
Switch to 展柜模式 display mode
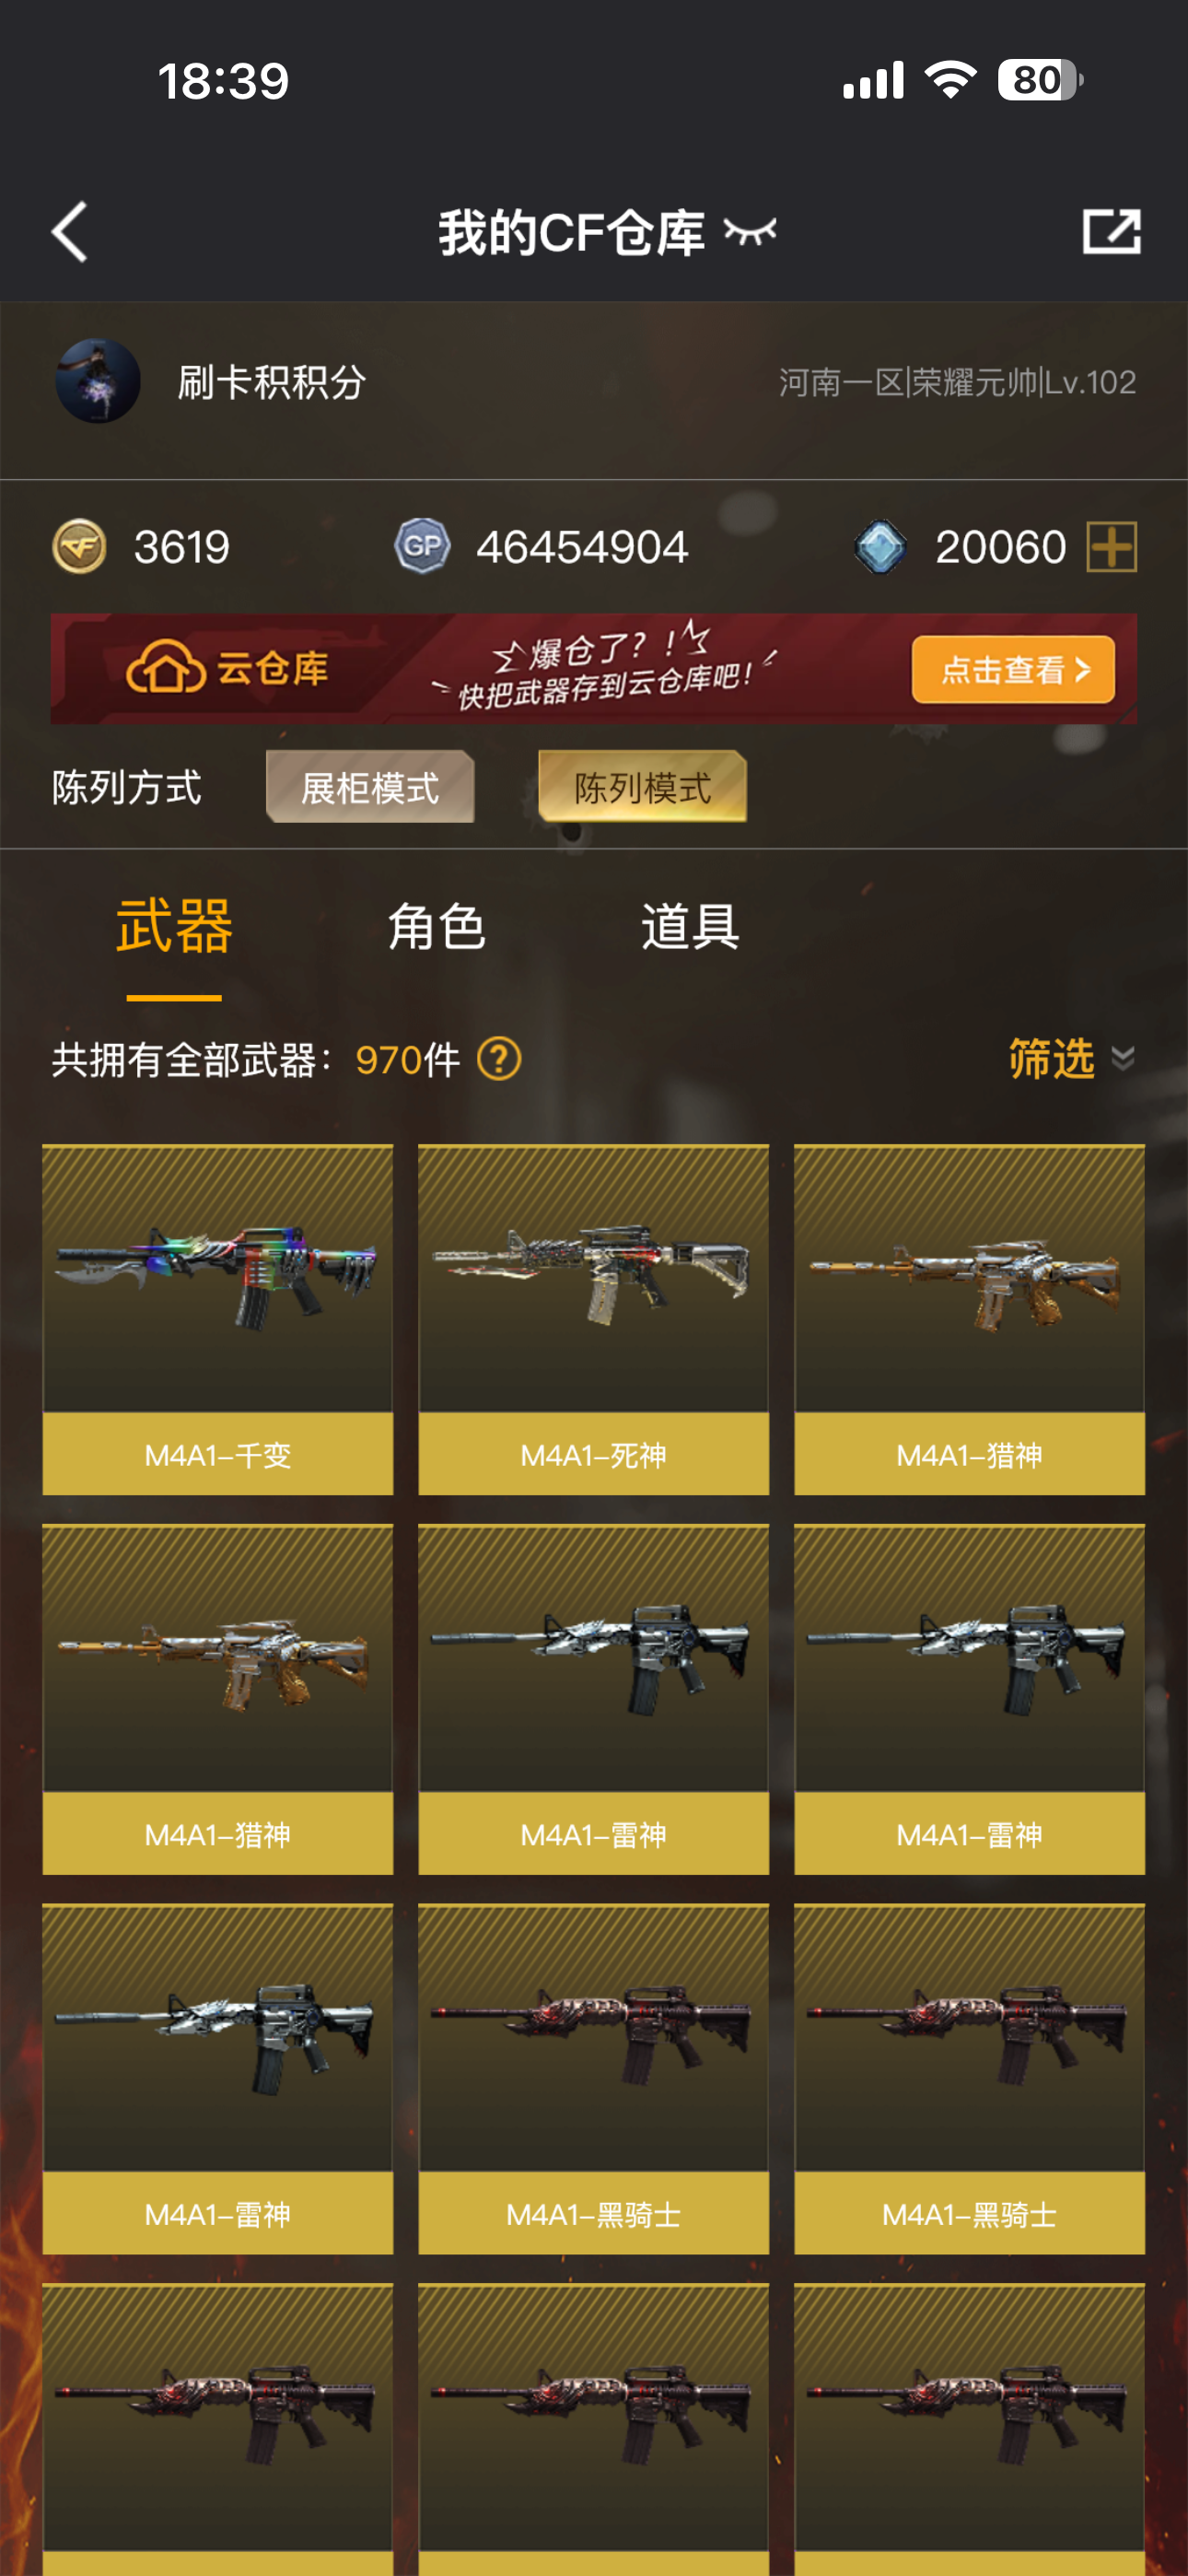(370, 787)
